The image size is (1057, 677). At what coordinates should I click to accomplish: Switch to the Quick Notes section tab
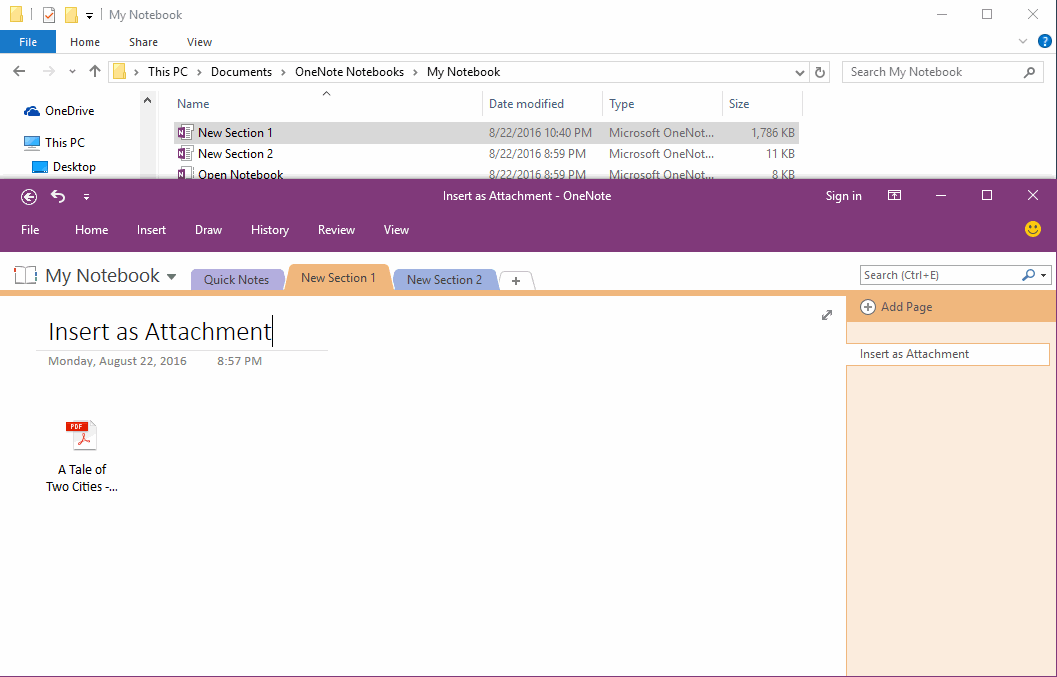click(x=237, y=280)
